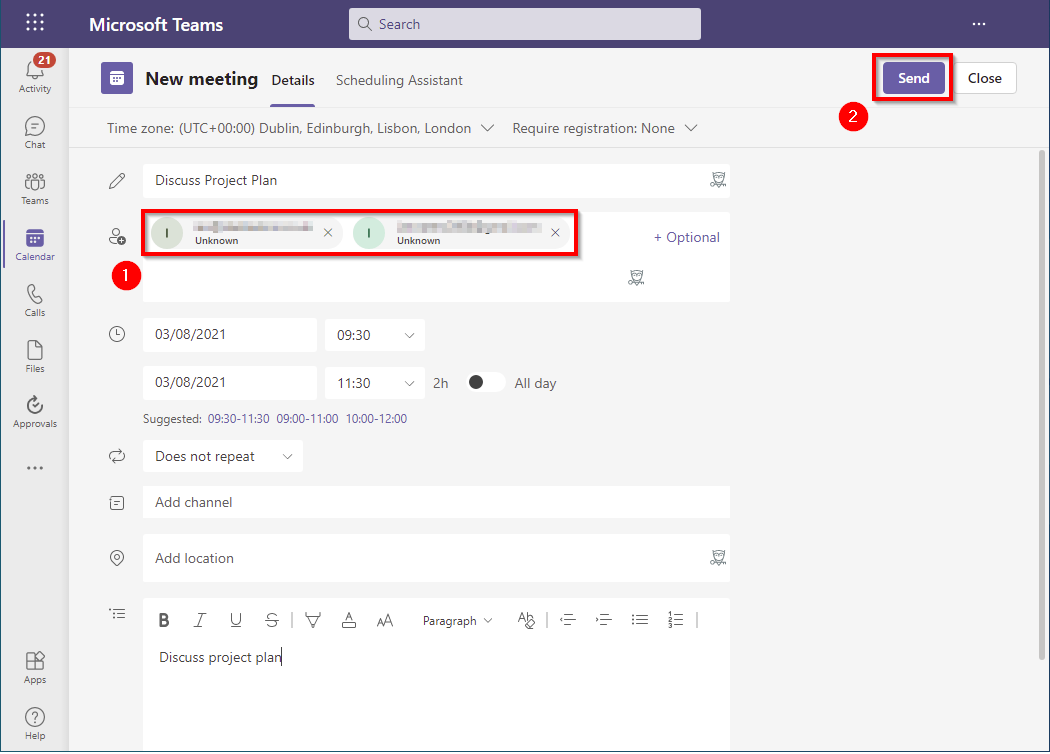The image size is (1050, 754).
Task: Decrease paragraph indent
Action: (568, 620)
